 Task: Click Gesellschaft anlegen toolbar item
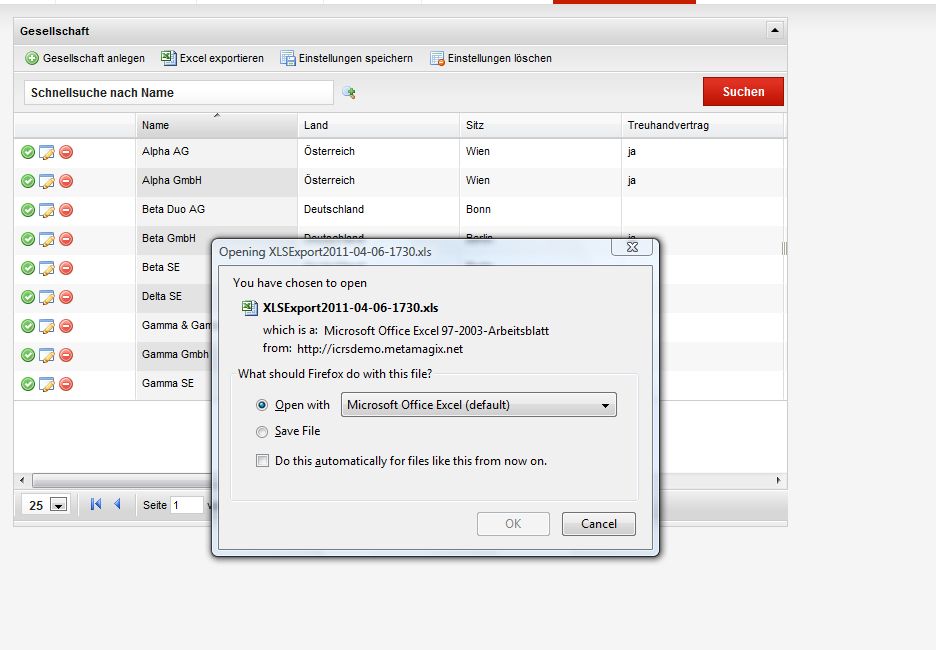tap(85, 58)
